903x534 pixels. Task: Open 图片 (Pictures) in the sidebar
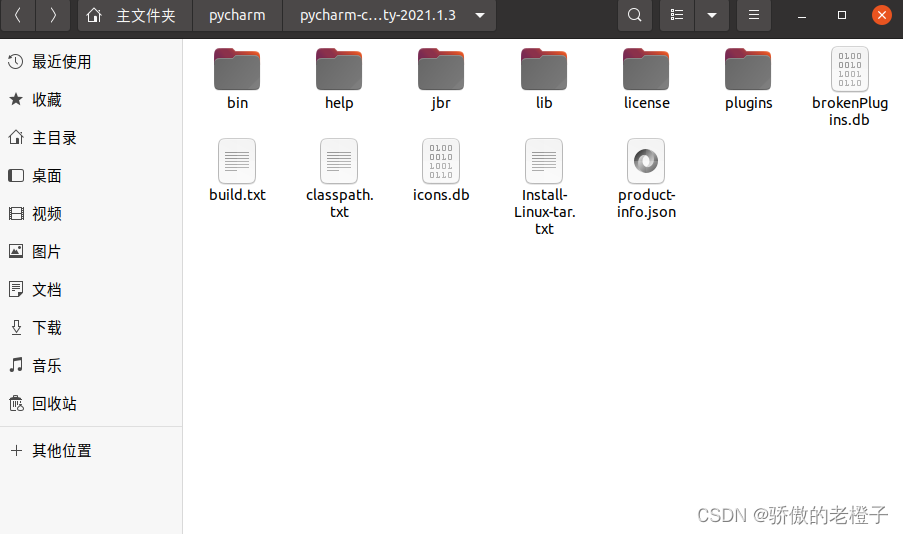point(91,252)
